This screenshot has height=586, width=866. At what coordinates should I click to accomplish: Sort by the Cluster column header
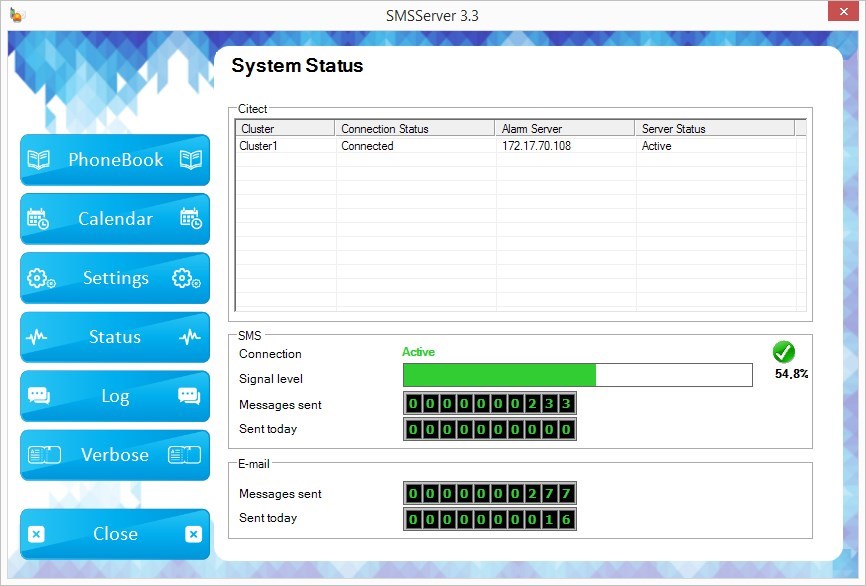[285, 129]
